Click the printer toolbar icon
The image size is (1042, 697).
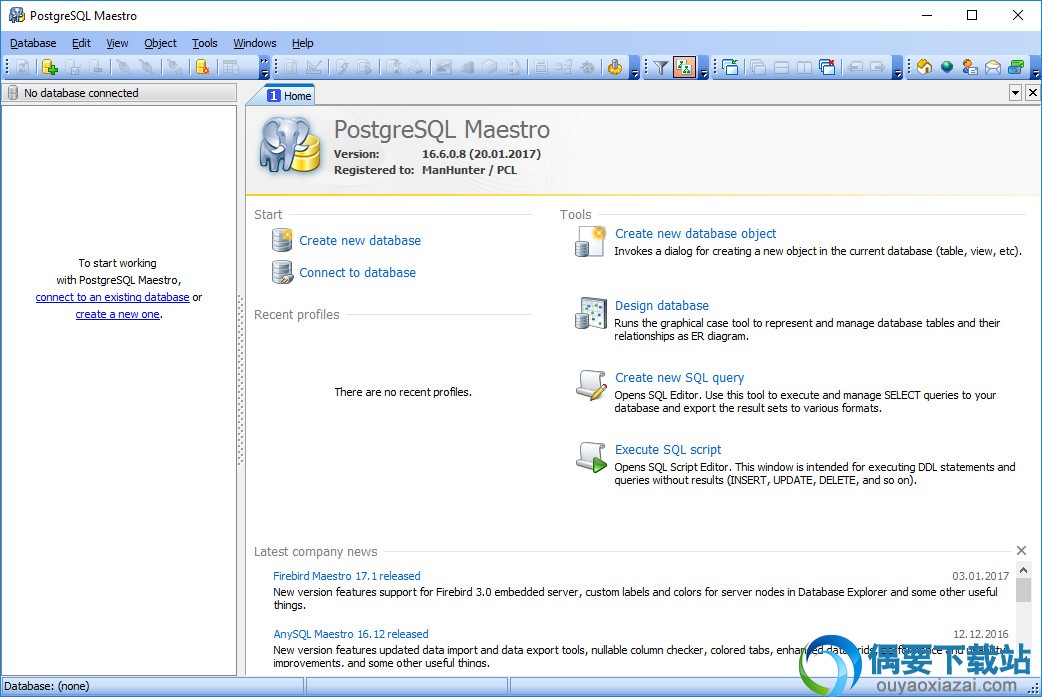click(x=415, y=67)
